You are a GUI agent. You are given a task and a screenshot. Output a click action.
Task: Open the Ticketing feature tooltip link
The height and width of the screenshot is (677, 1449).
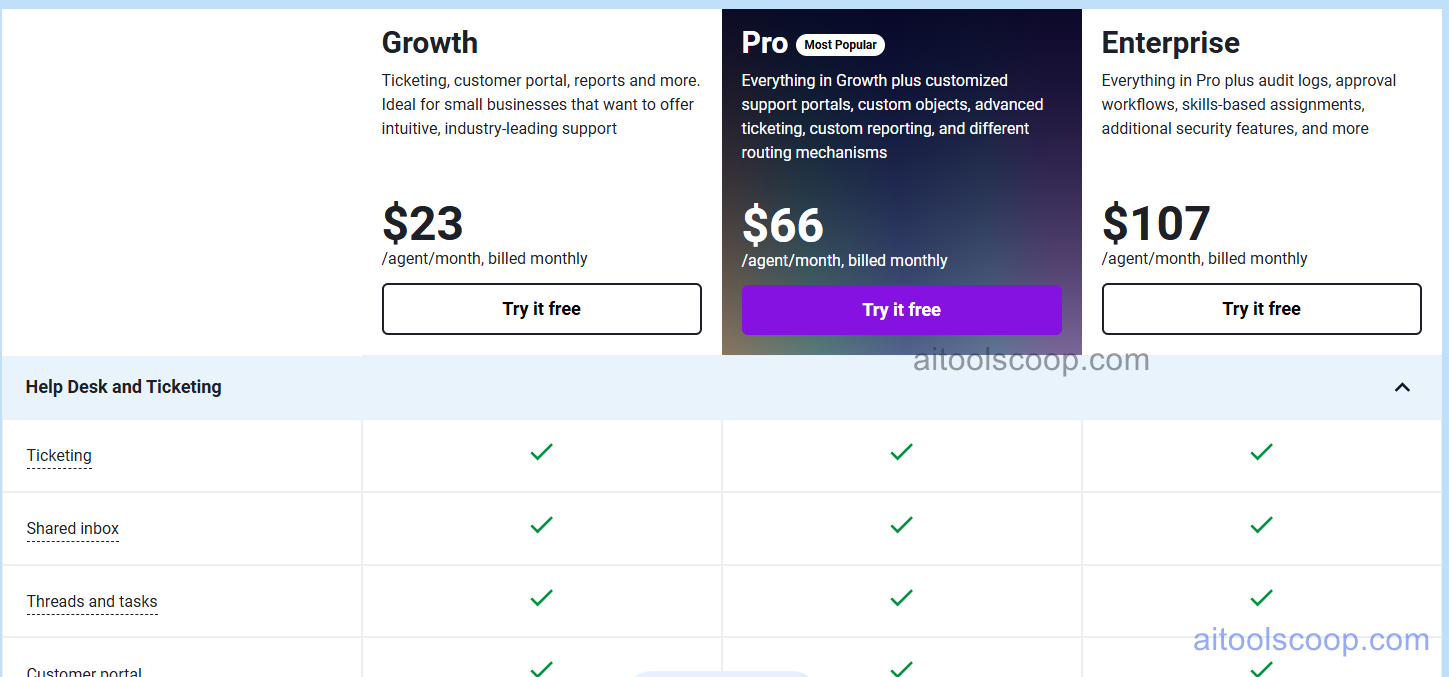click(x=58, y=455)
